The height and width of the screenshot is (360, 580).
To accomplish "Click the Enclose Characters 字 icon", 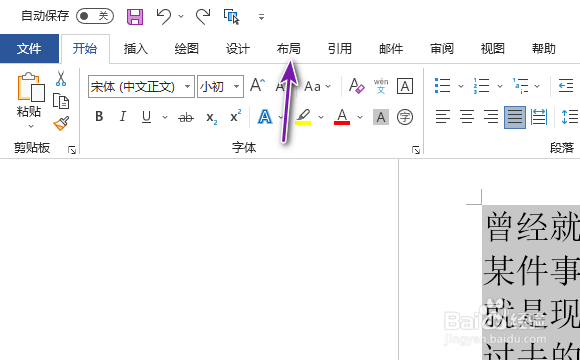I will tap(405, 117).
